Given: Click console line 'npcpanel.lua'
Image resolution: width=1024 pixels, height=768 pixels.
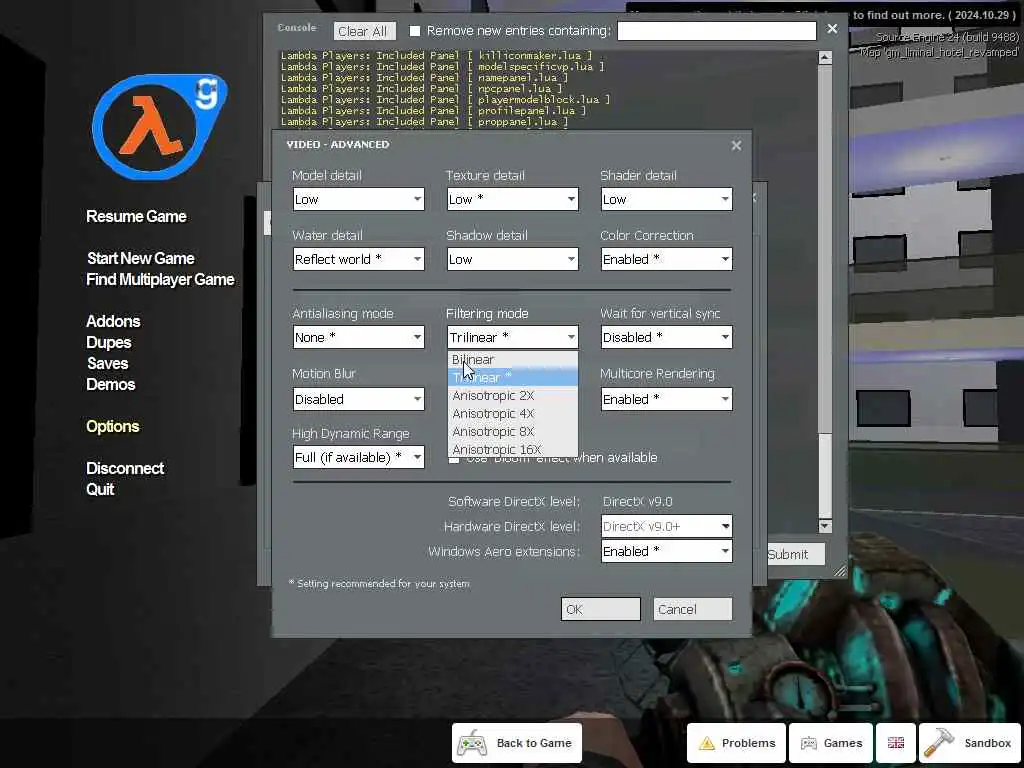Looking at the screenshot, I should 421,88.
